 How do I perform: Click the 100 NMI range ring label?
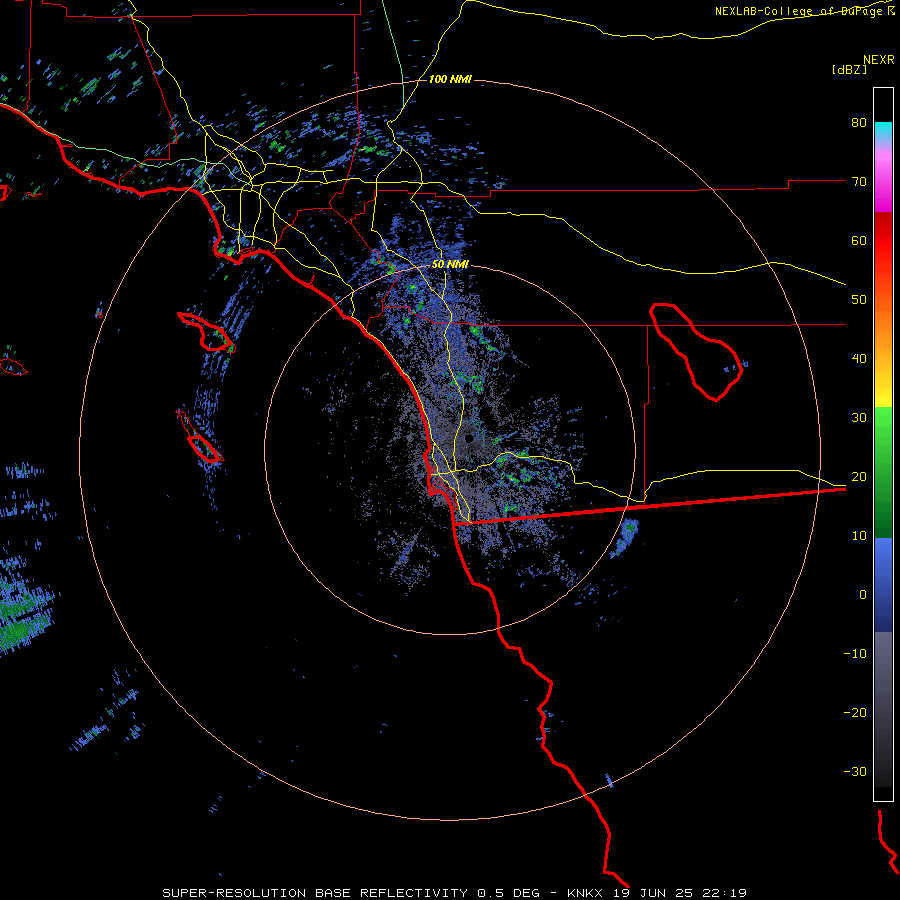point(450,79)
